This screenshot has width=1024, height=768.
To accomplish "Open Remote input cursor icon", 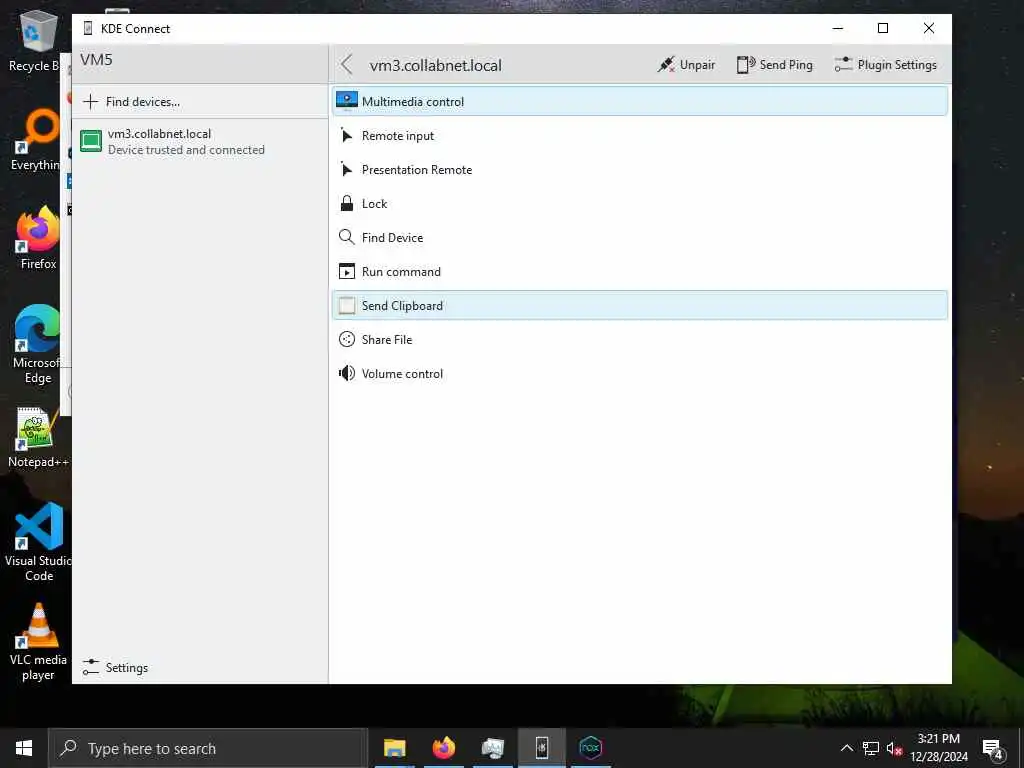I will (346, 135).
